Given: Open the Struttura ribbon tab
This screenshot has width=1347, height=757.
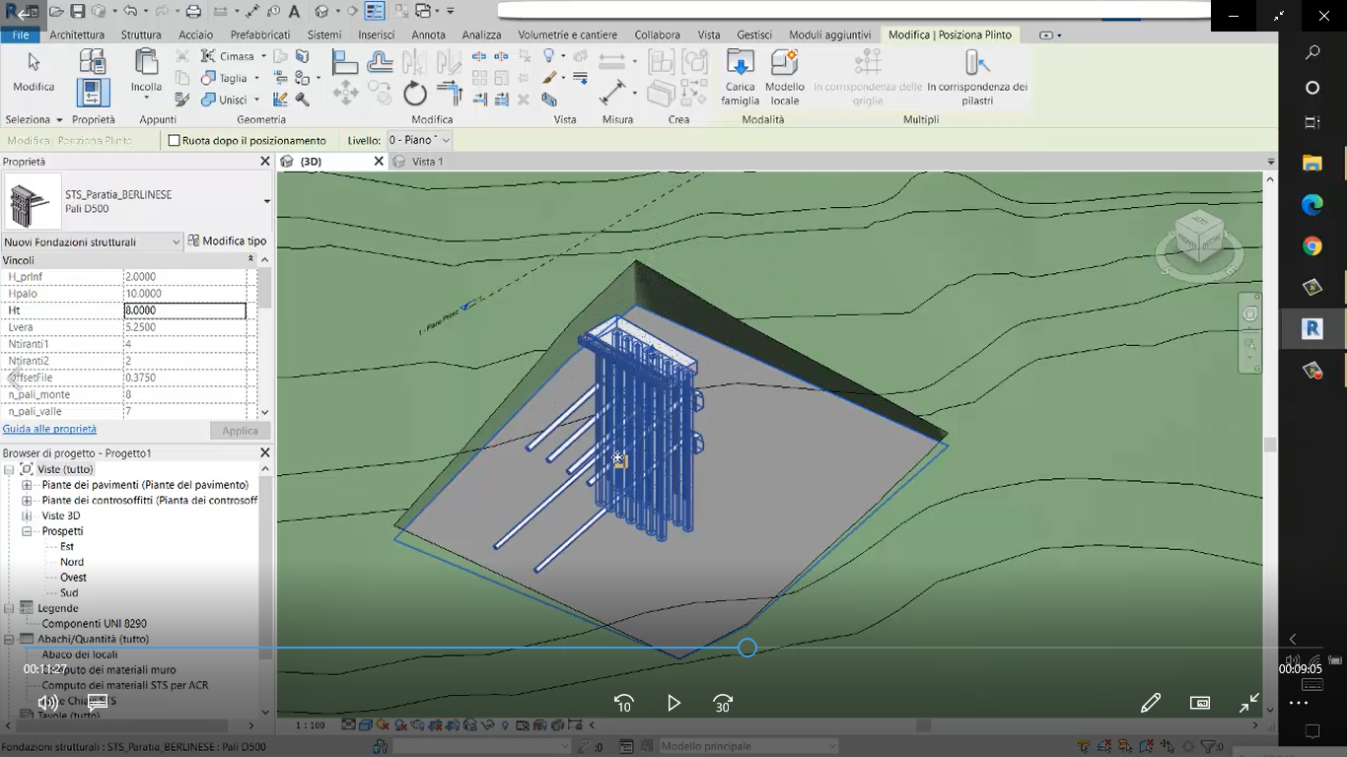Looking at the screenshot, I should click(x=141, y=35).
